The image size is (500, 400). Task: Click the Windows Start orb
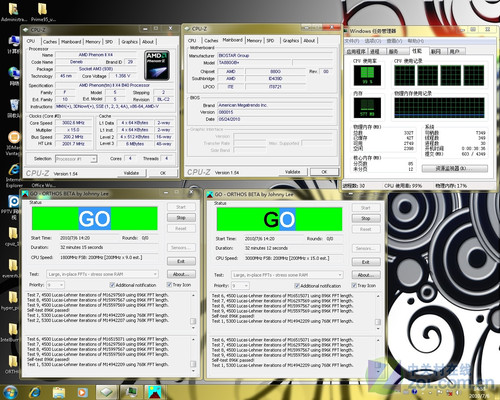click(11, 392)
